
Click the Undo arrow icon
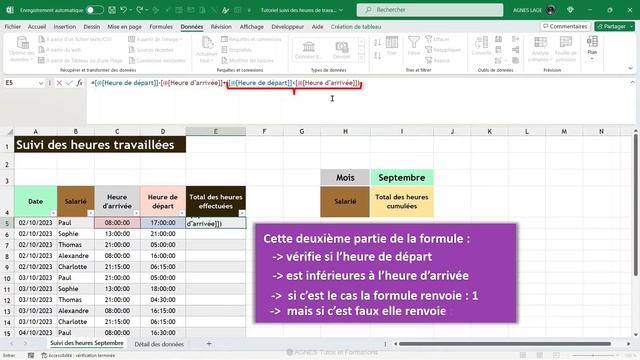point(123,10)
